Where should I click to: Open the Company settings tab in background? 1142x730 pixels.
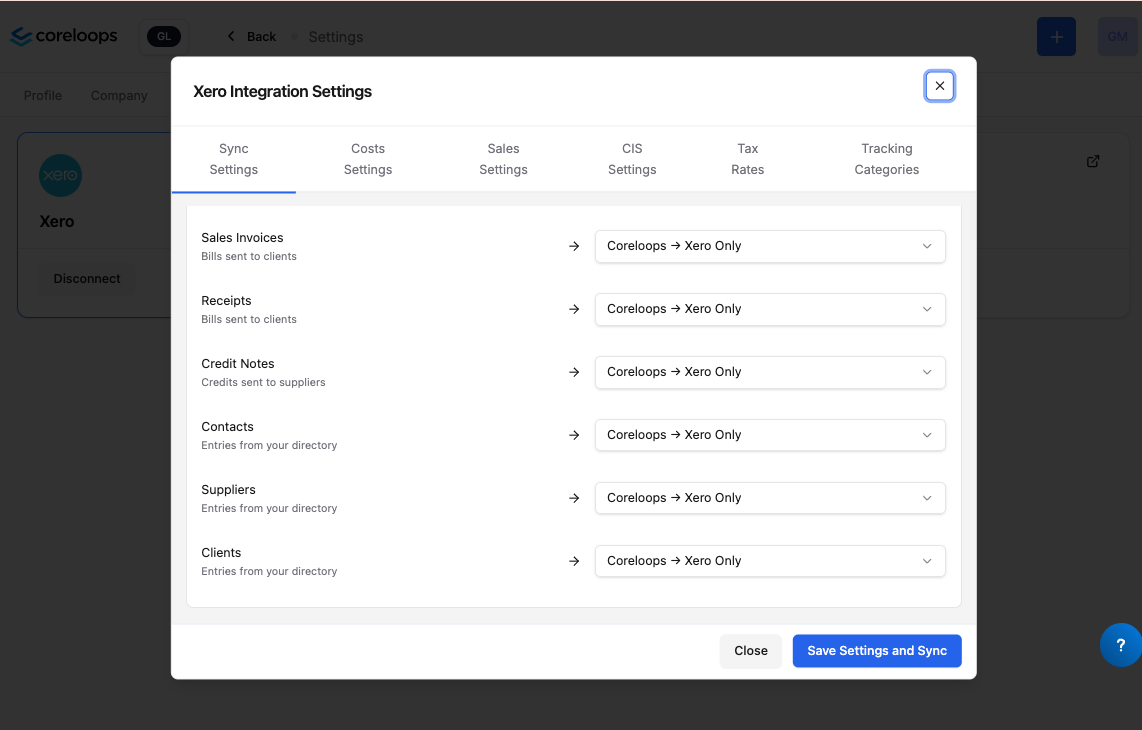(119, 95)
